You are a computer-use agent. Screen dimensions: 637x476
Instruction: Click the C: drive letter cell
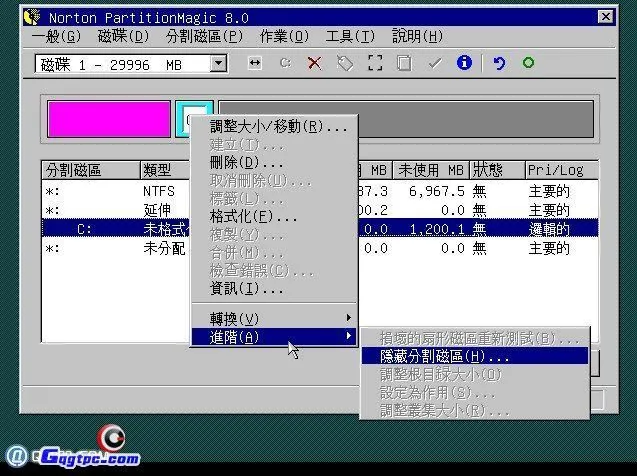(84, 229)
